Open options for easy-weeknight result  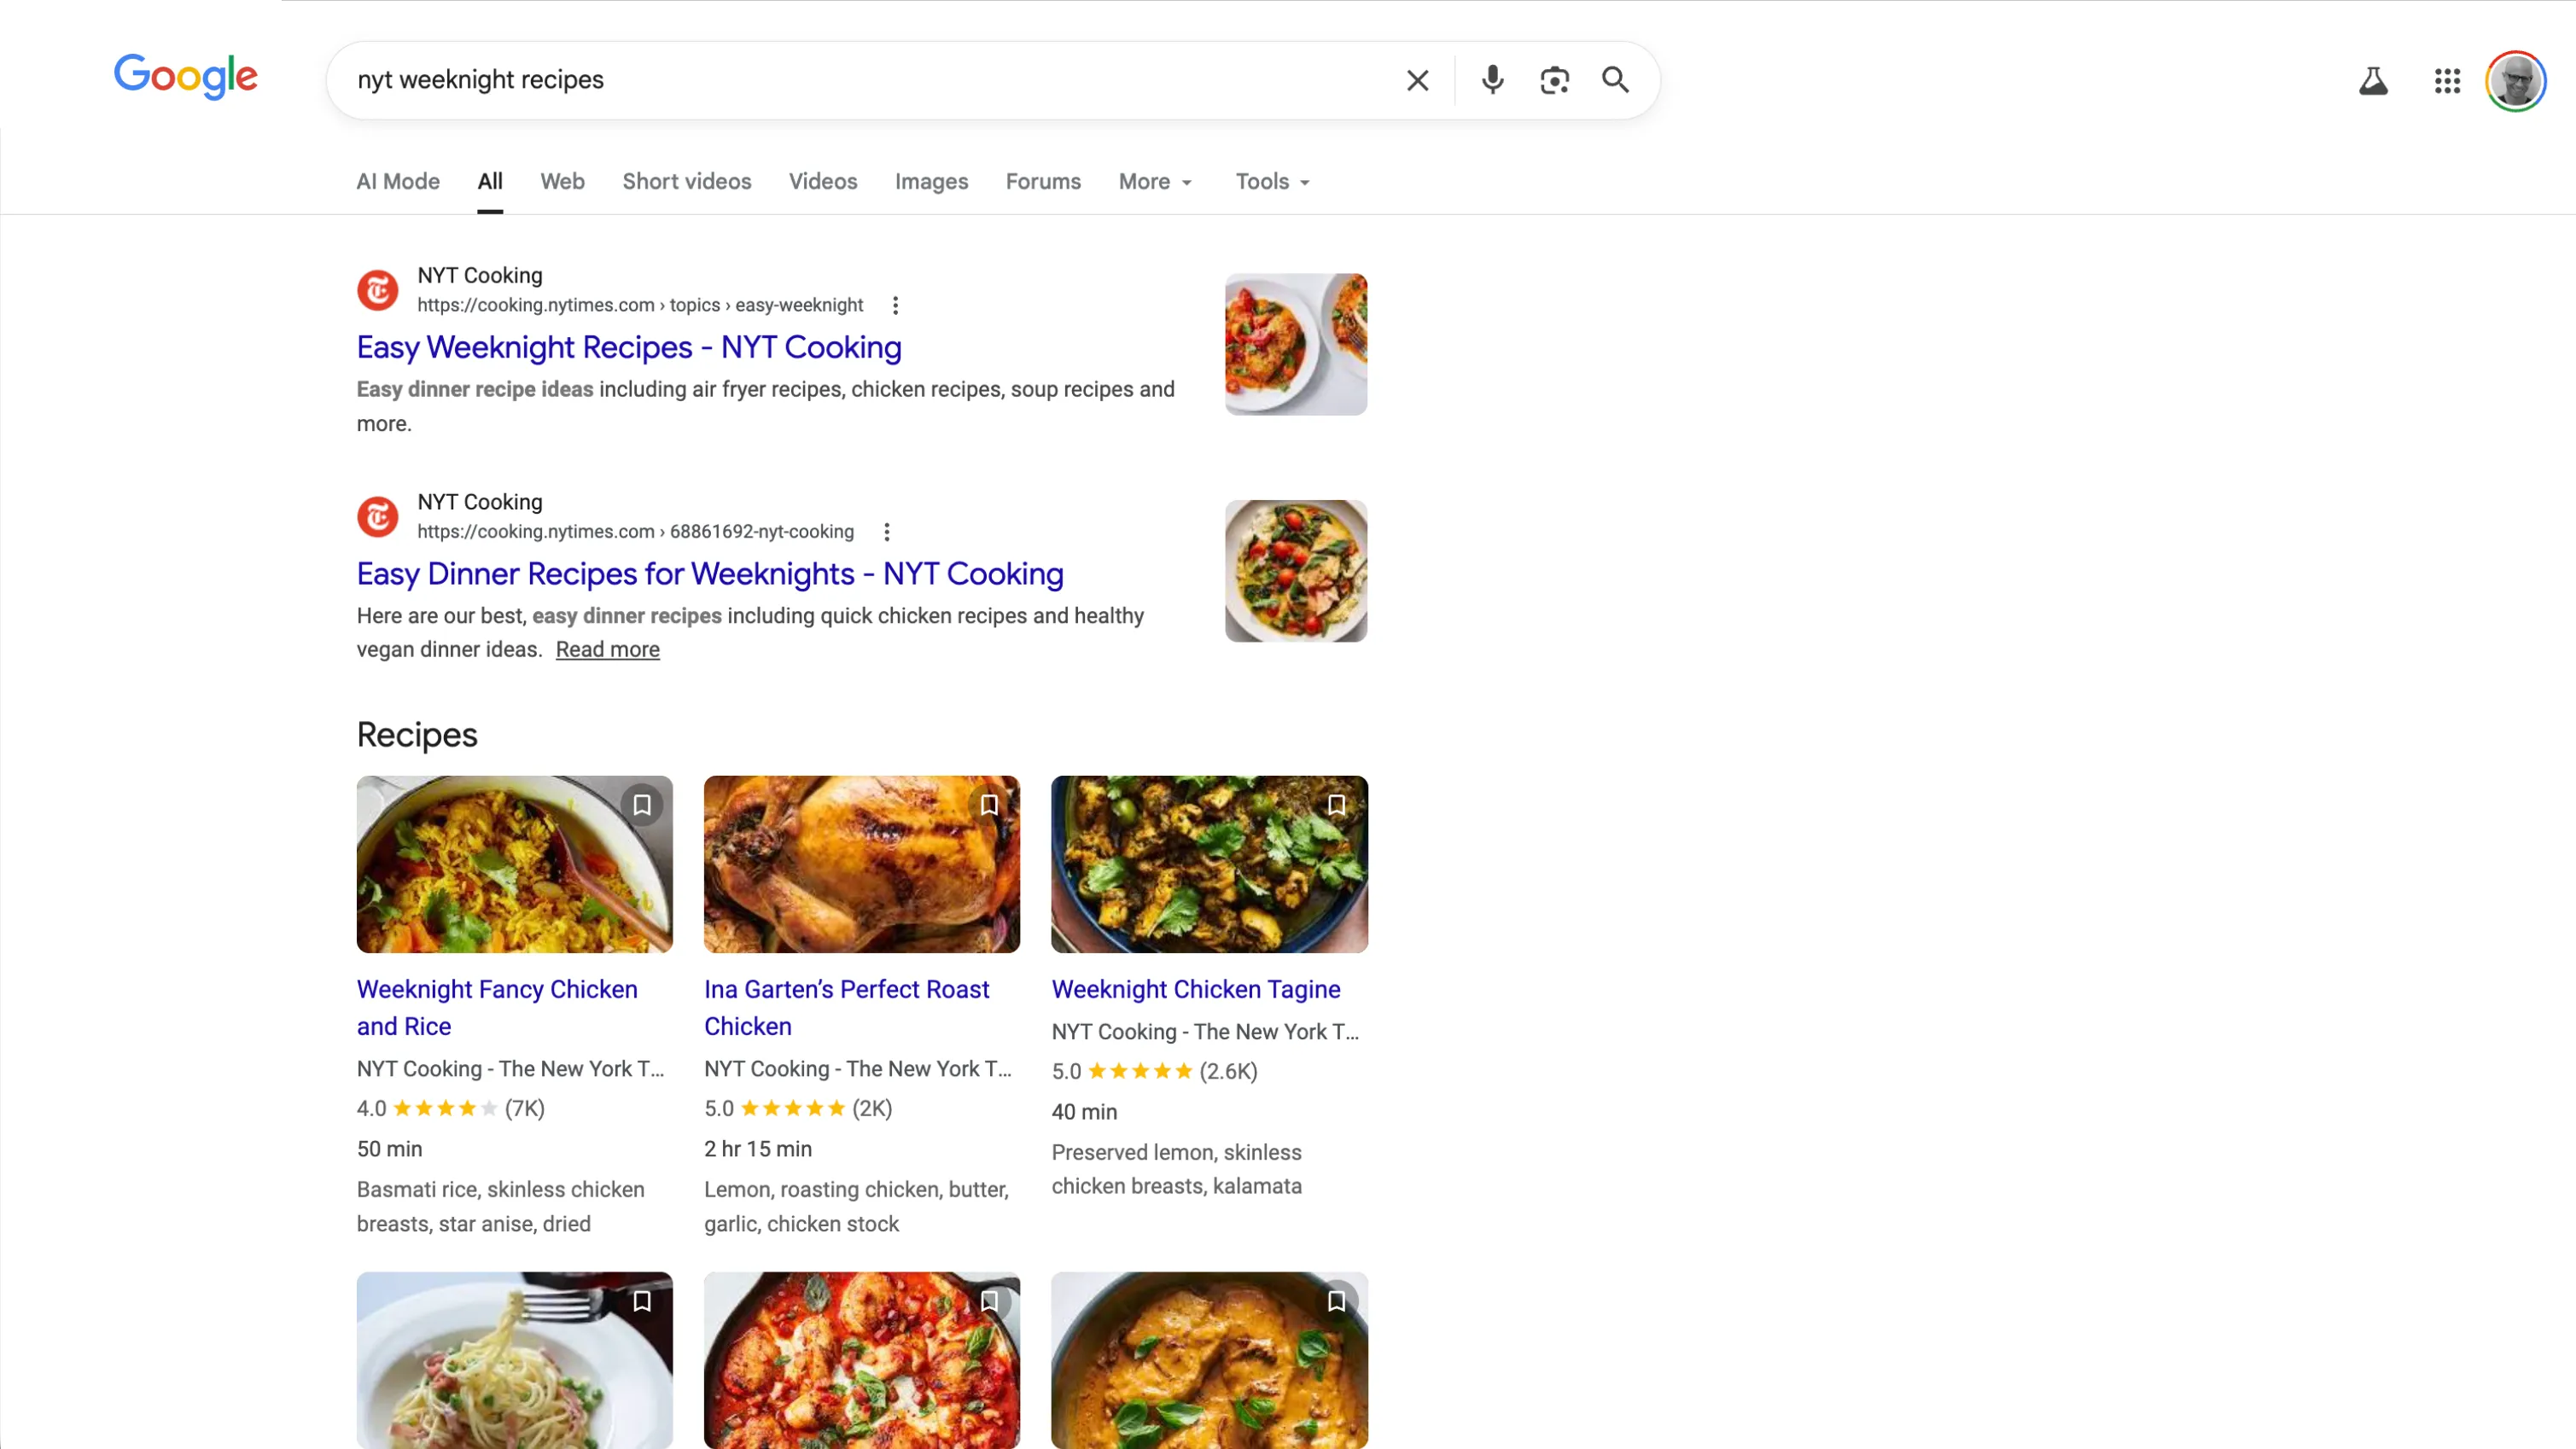pyautogui.click(x=895, y=306)
